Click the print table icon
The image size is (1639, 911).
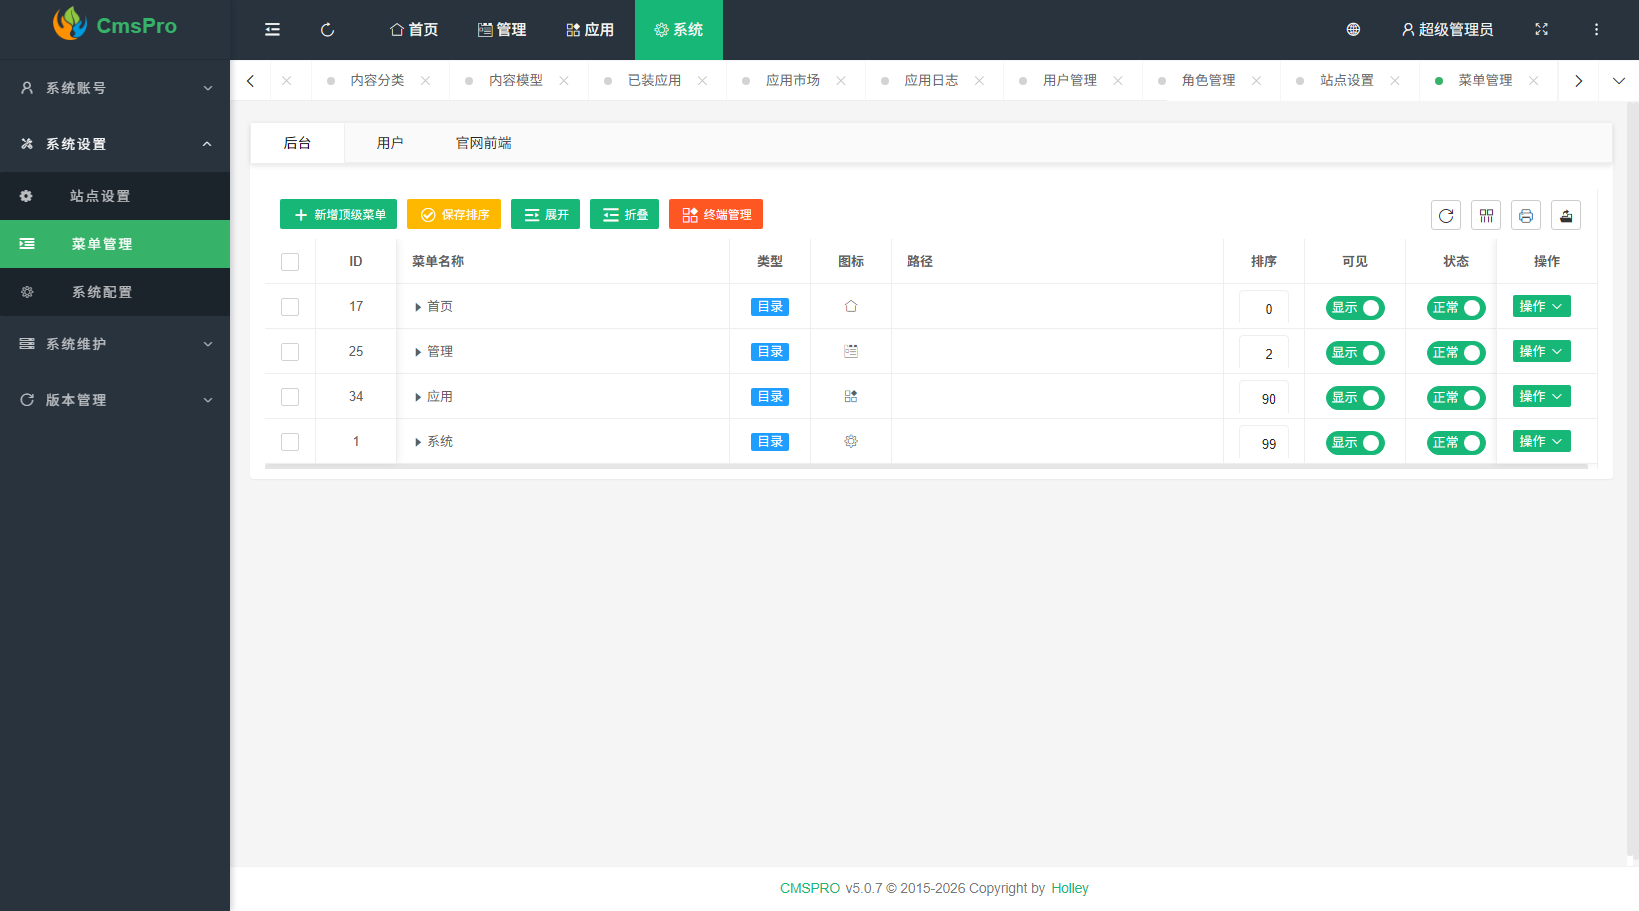(x=1526, y=215)
